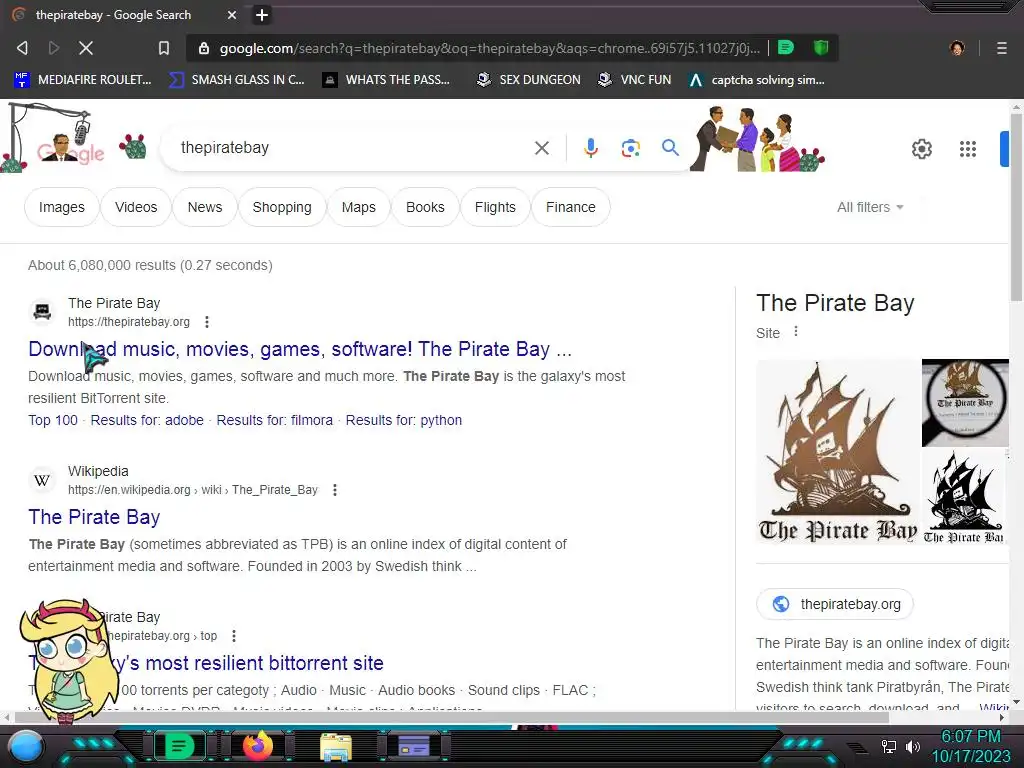1024x768 pixels.
Task: Open the start orb on the taskbar
Action: [26, 747]
